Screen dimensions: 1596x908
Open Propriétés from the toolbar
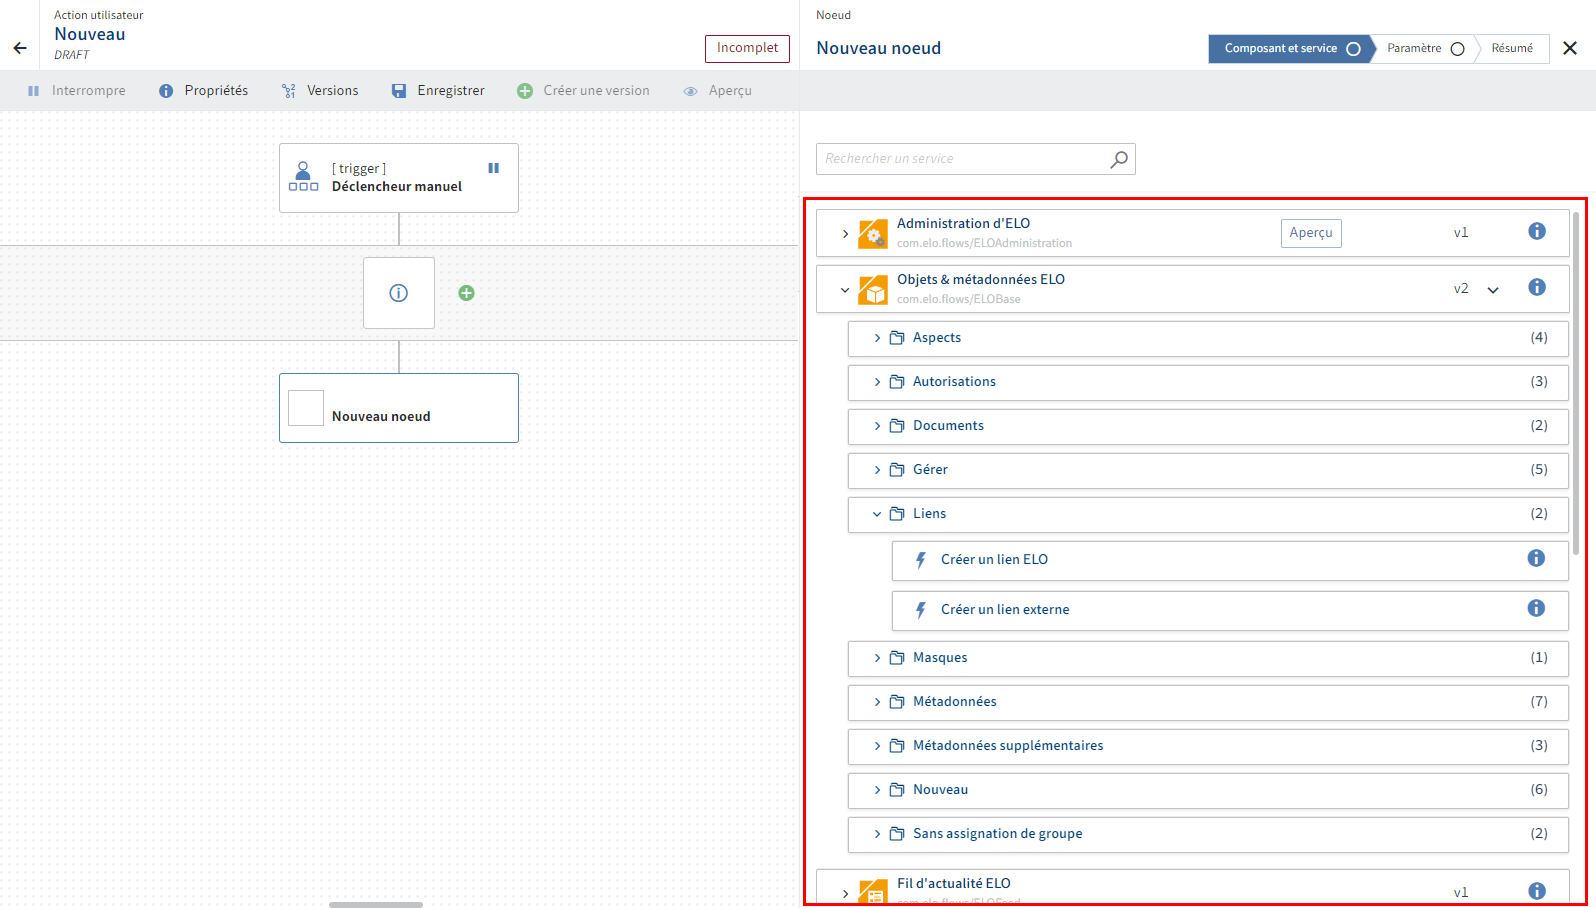tap(203, 91)
